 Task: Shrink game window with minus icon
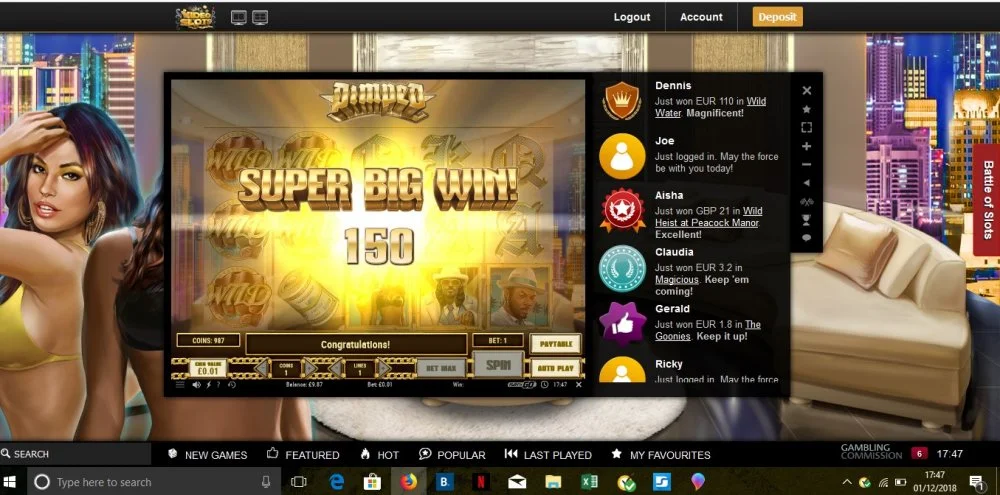(x=806, y=165)
